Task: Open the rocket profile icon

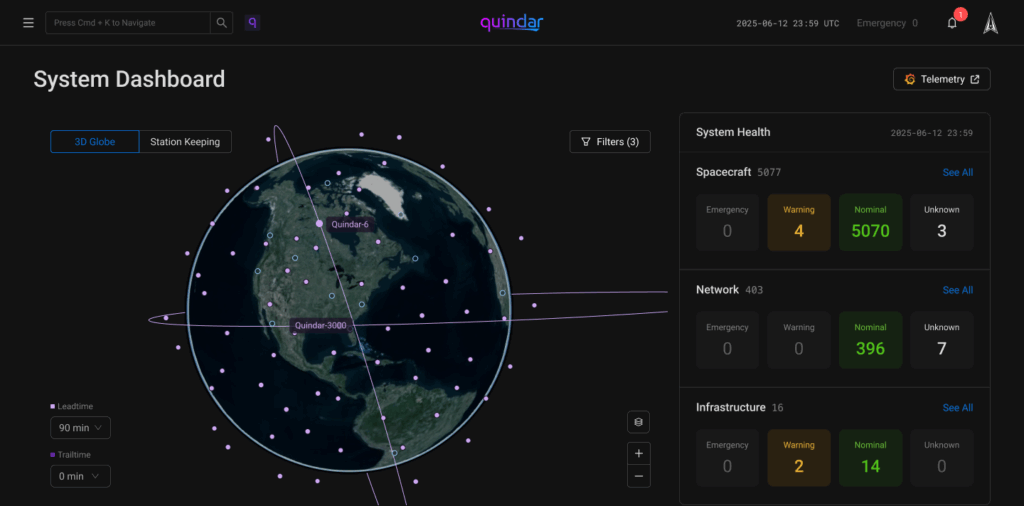Action: click(x=990, y=23)
